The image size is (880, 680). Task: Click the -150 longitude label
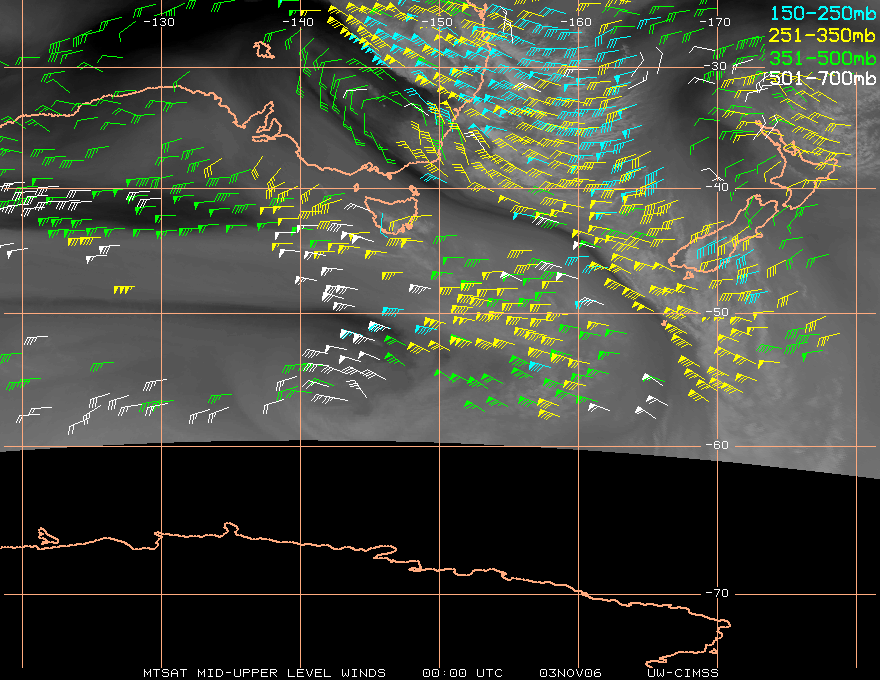(x=437, y=22)
